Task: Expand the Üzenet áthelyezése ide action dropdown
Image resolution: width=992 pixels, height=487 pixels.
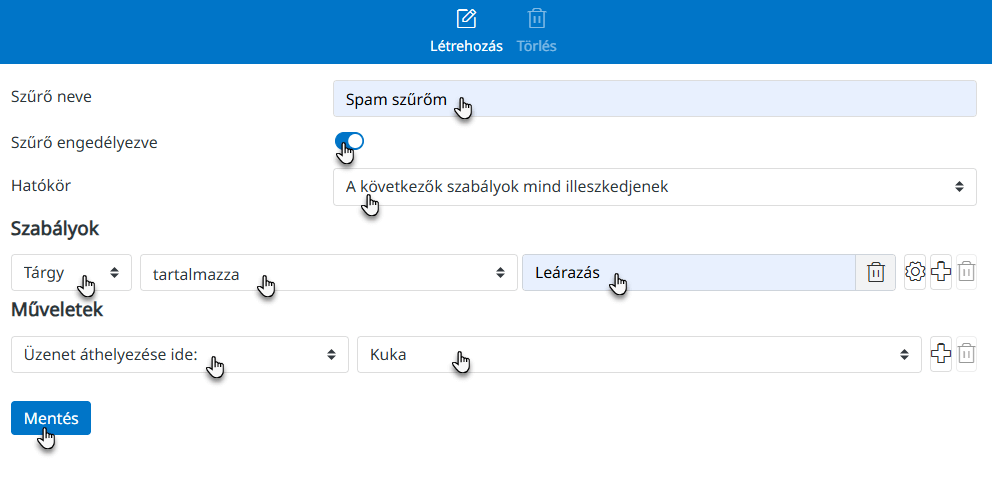Action: point(179,354)
